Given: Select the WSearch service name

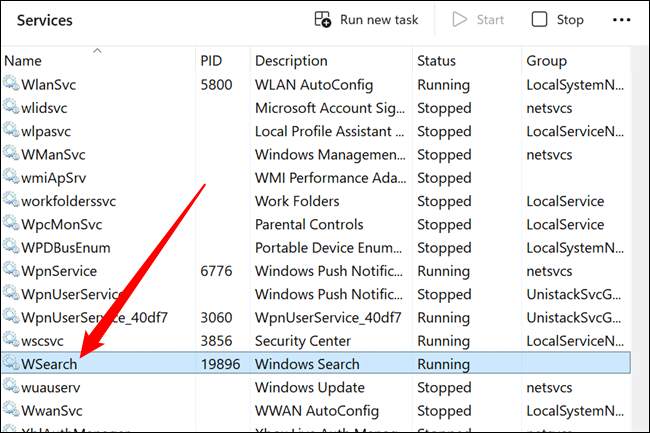Looking at the screenshot, I should click(x=49, y=364).
